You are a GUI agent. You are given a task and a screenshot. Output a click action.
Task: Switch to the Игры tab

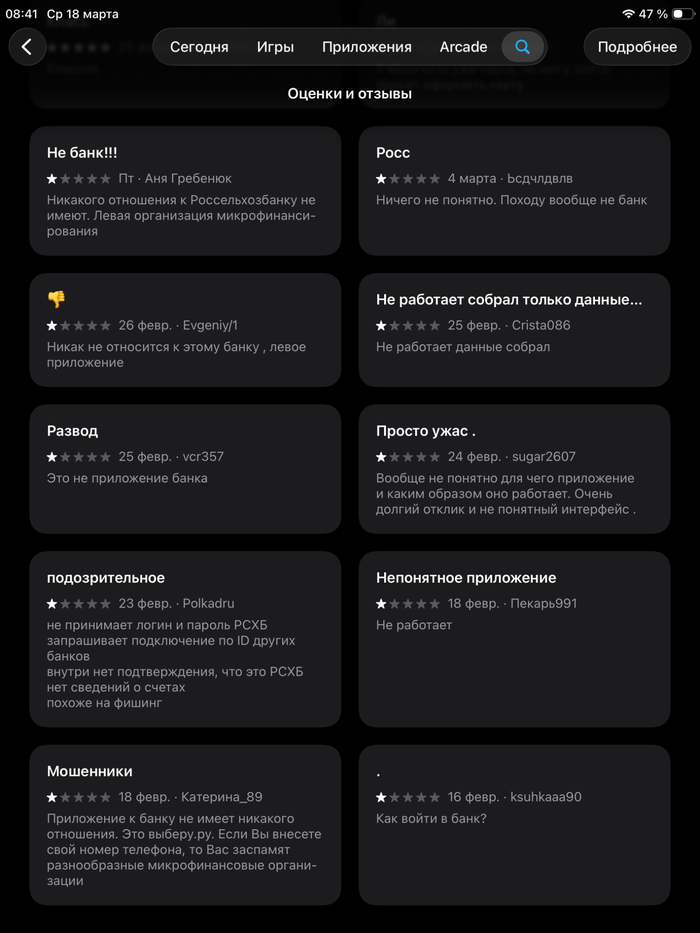point(275,47)
